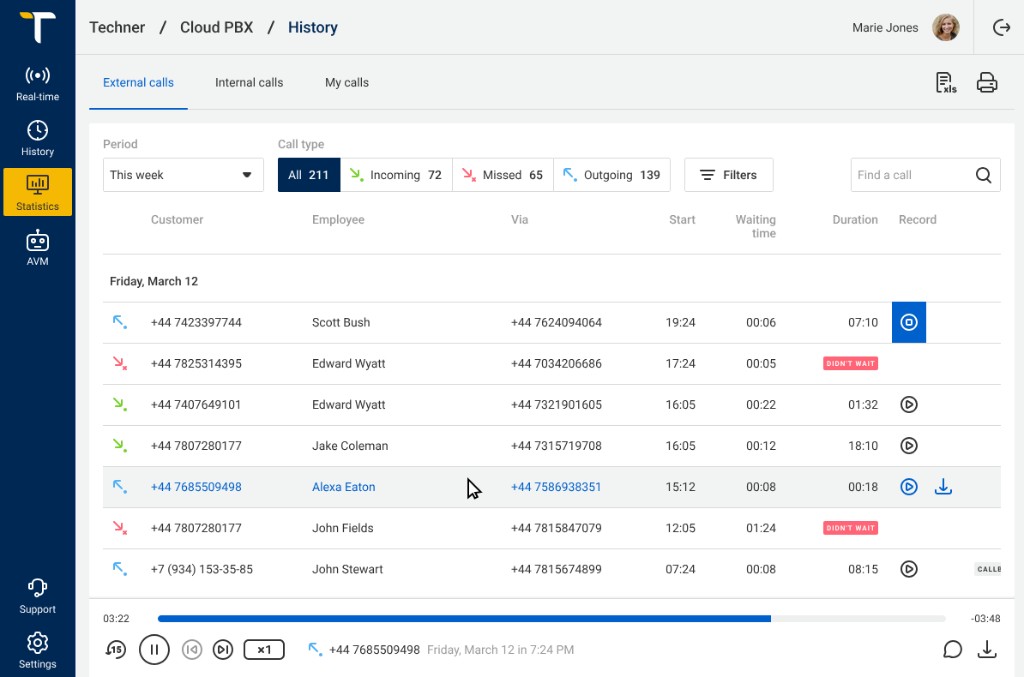Open the AVM robot section

37,248
